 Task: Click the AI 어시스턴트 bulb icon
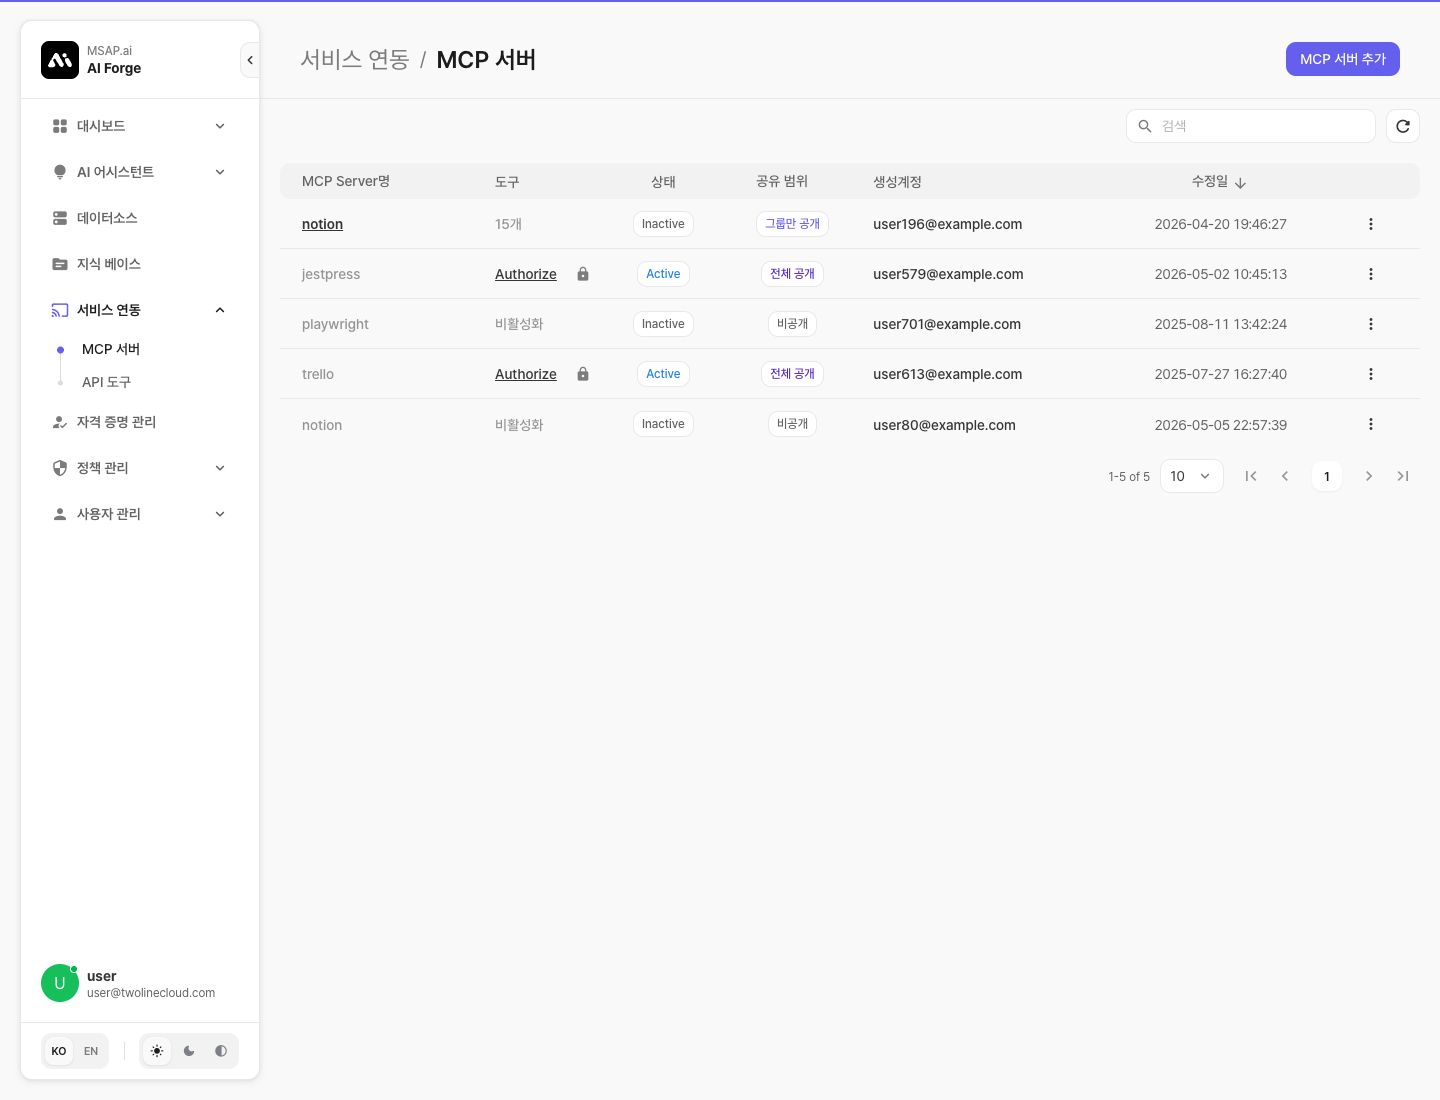coord(60,172)
